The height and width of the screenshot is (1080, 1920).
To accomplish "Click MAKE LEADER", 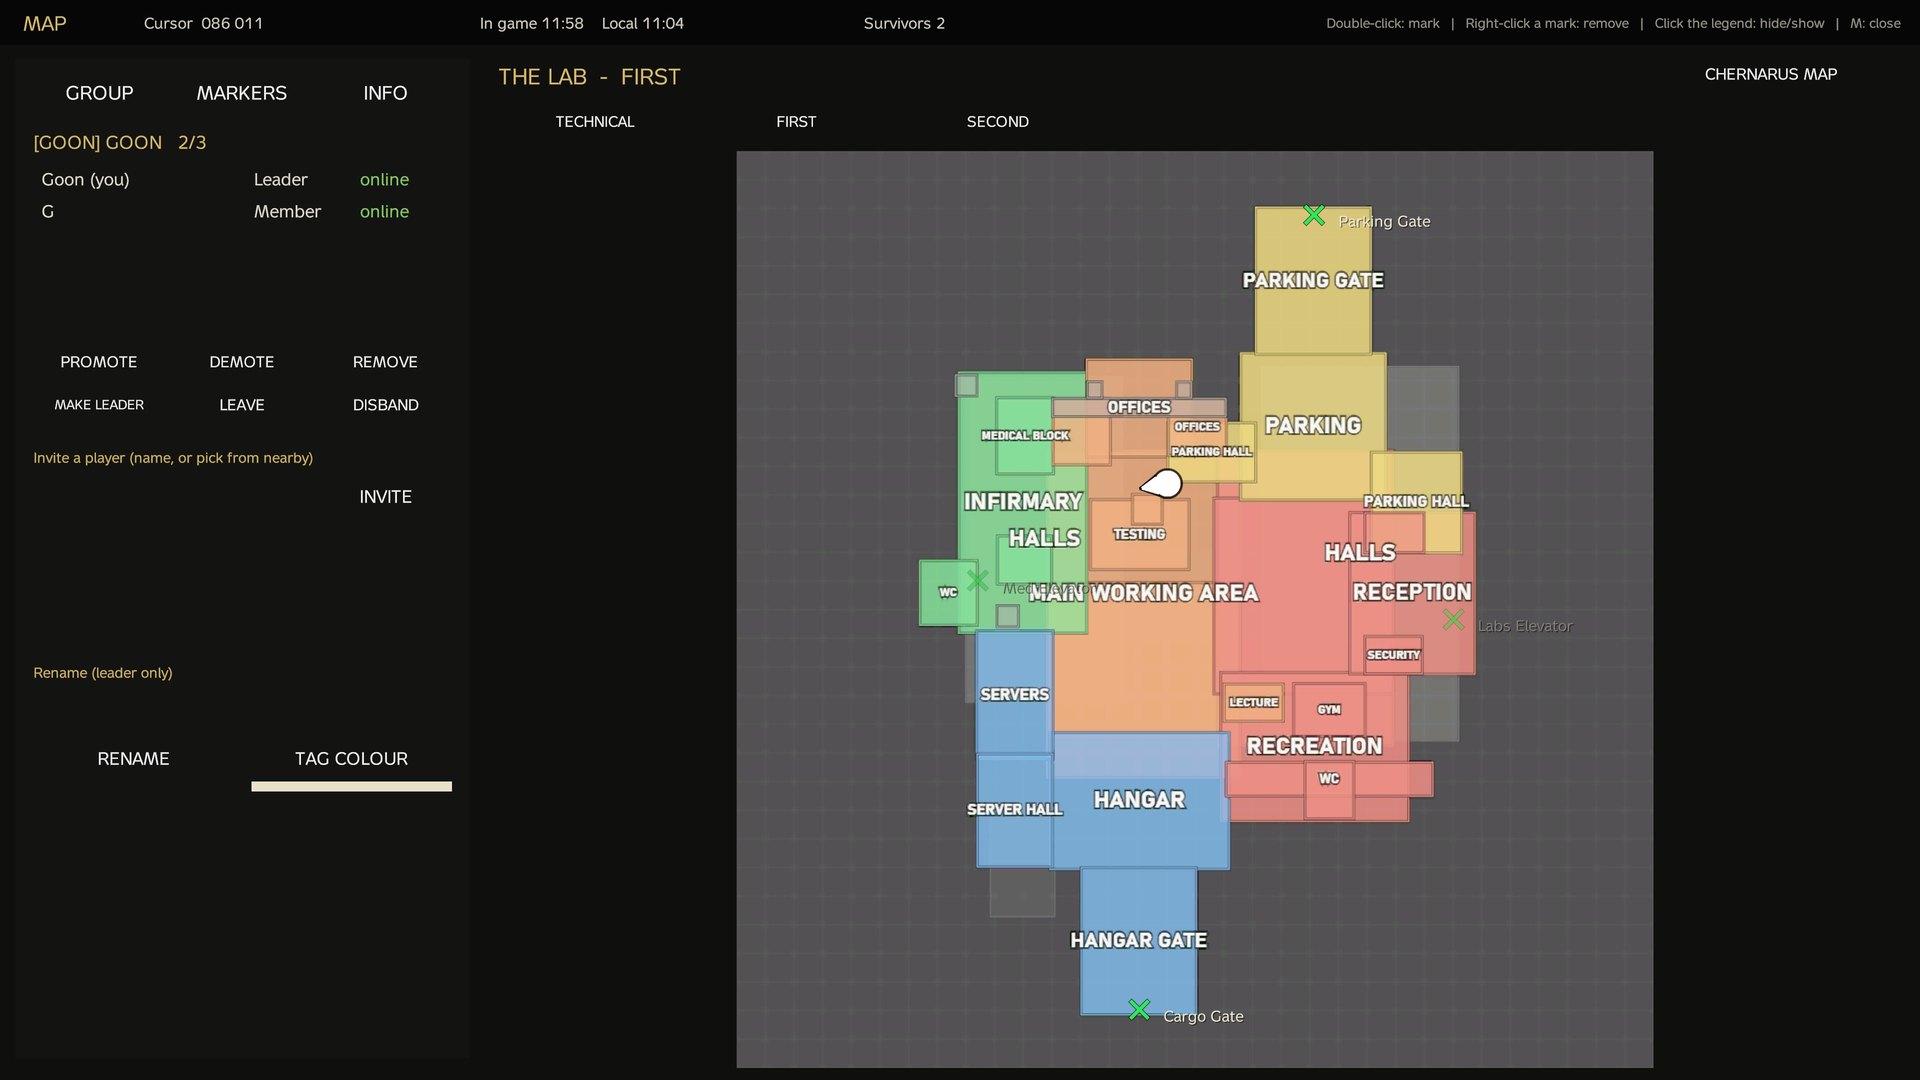I will click(99, 405).
